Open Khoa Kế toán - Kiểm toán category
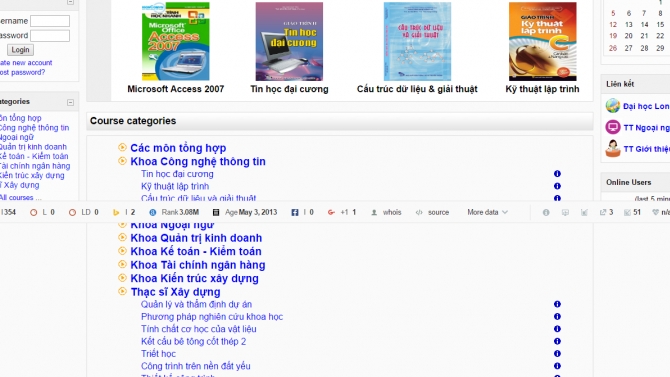Viewport: 670px width, 377px height. tap(196, 251)
